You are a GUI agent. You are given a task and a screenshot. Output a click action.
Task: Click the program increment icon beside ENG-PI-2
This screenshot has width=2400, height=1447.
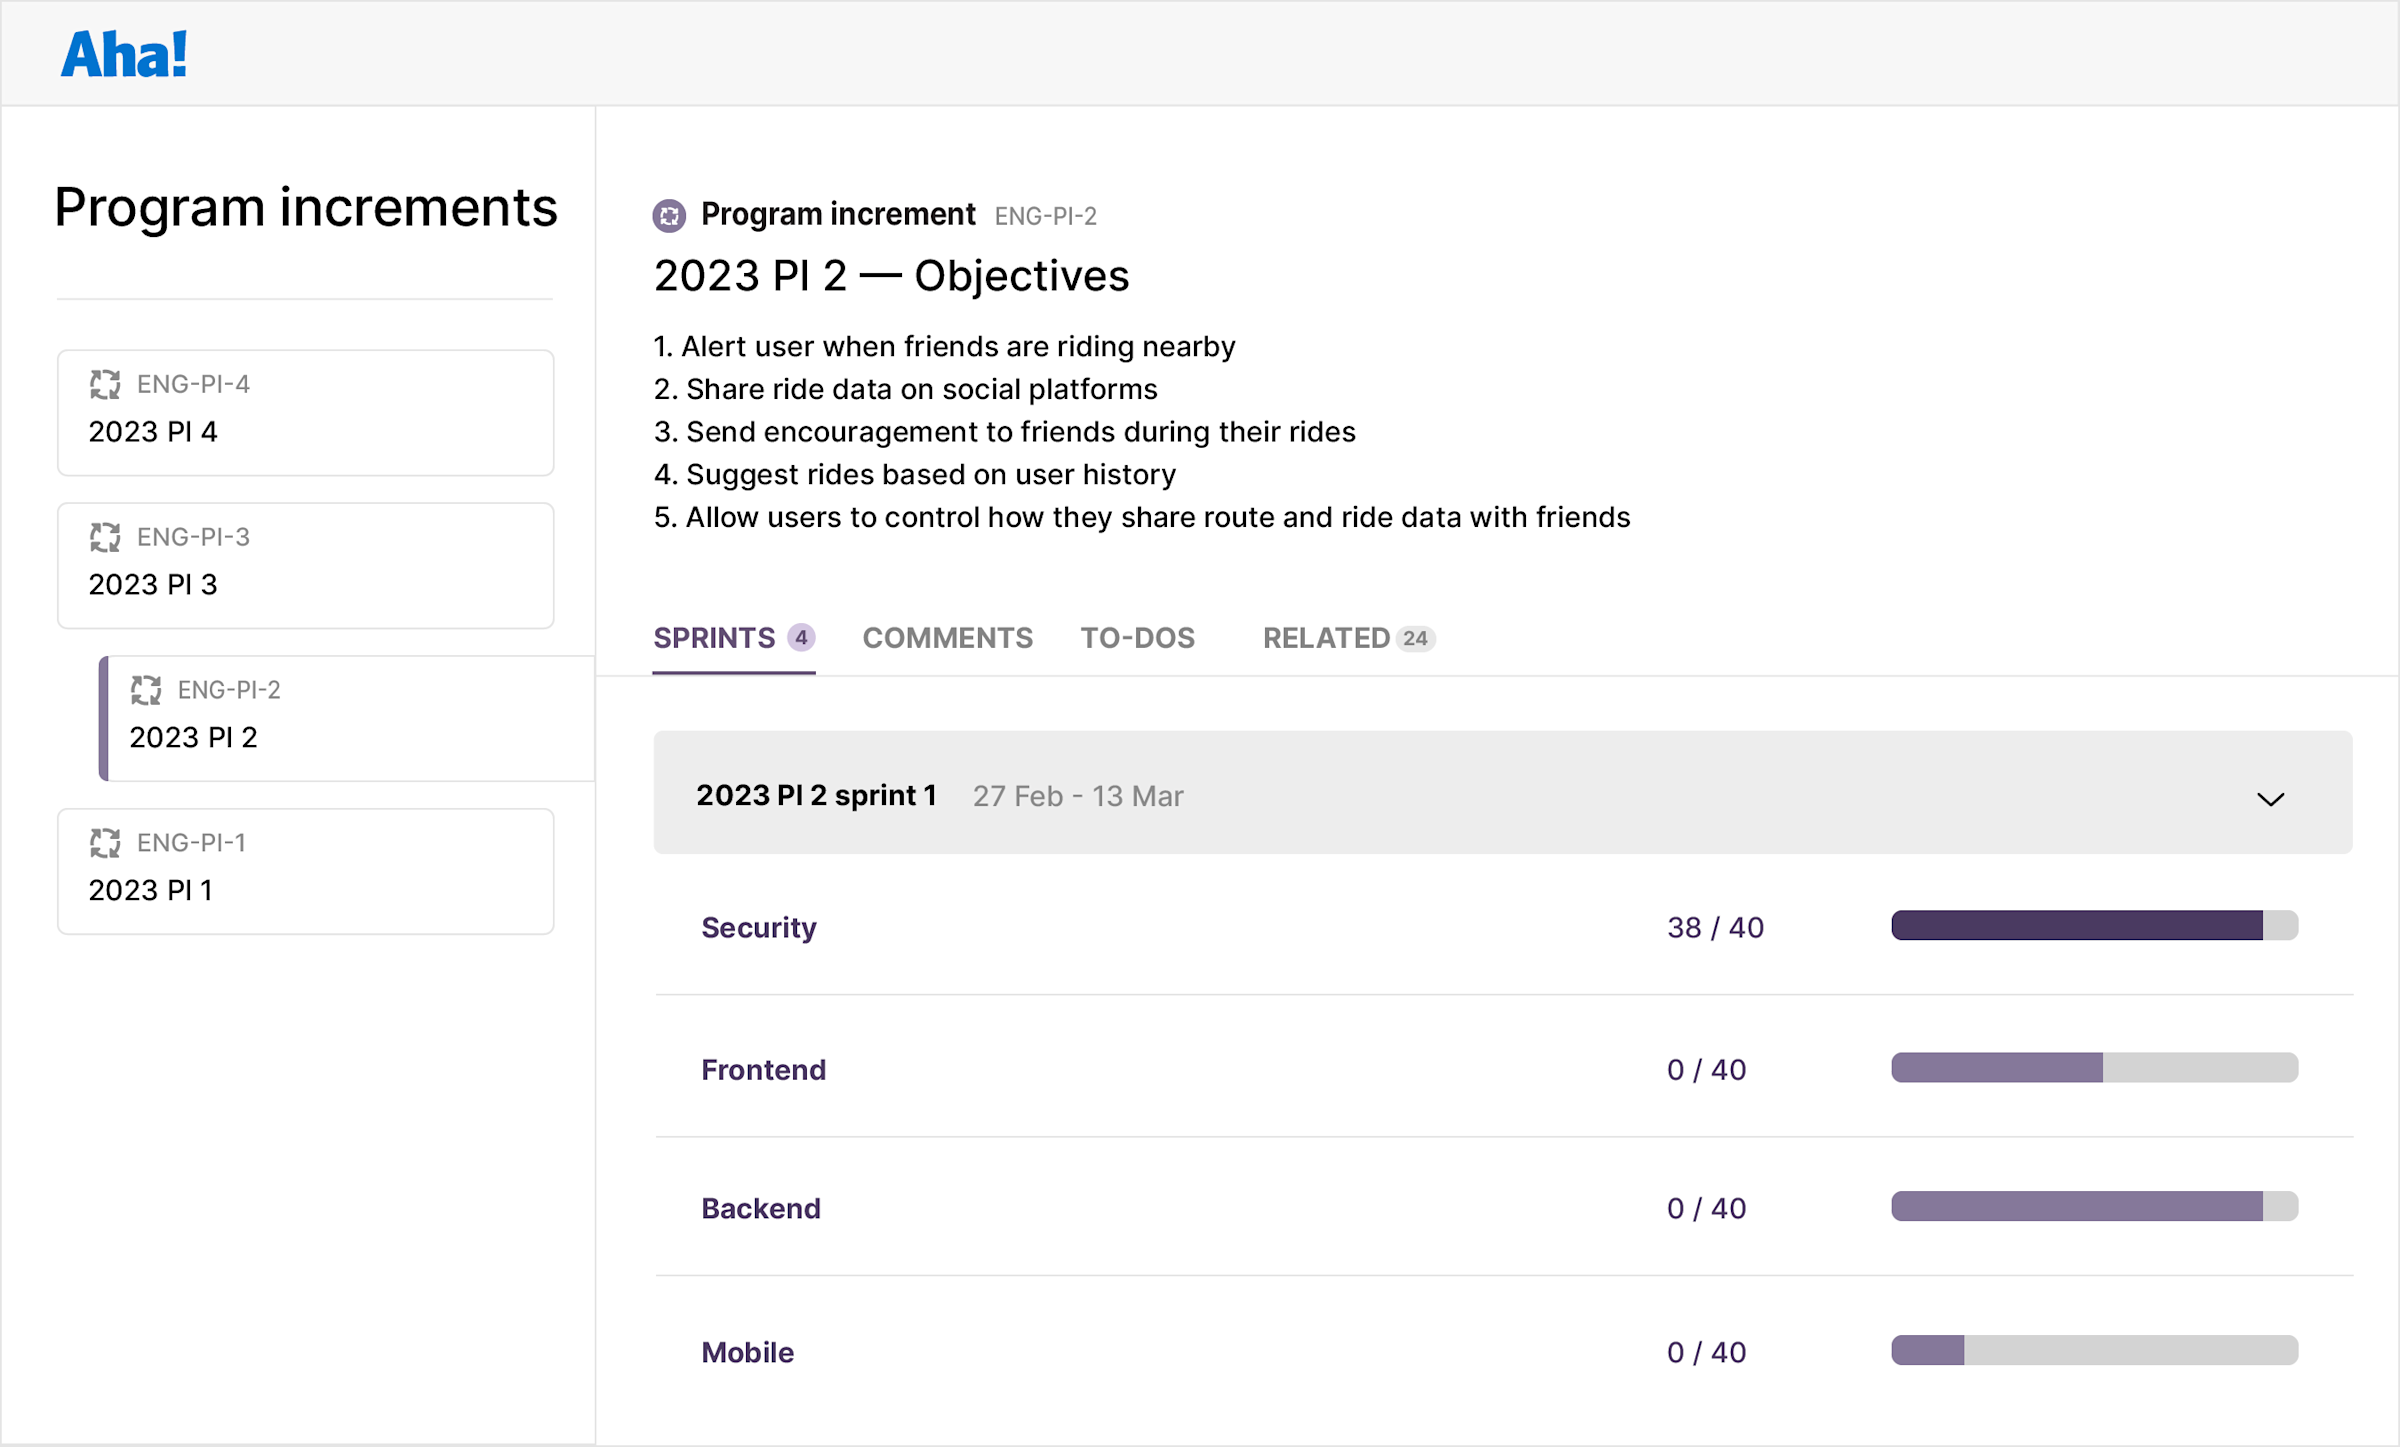tap(146, 690)
